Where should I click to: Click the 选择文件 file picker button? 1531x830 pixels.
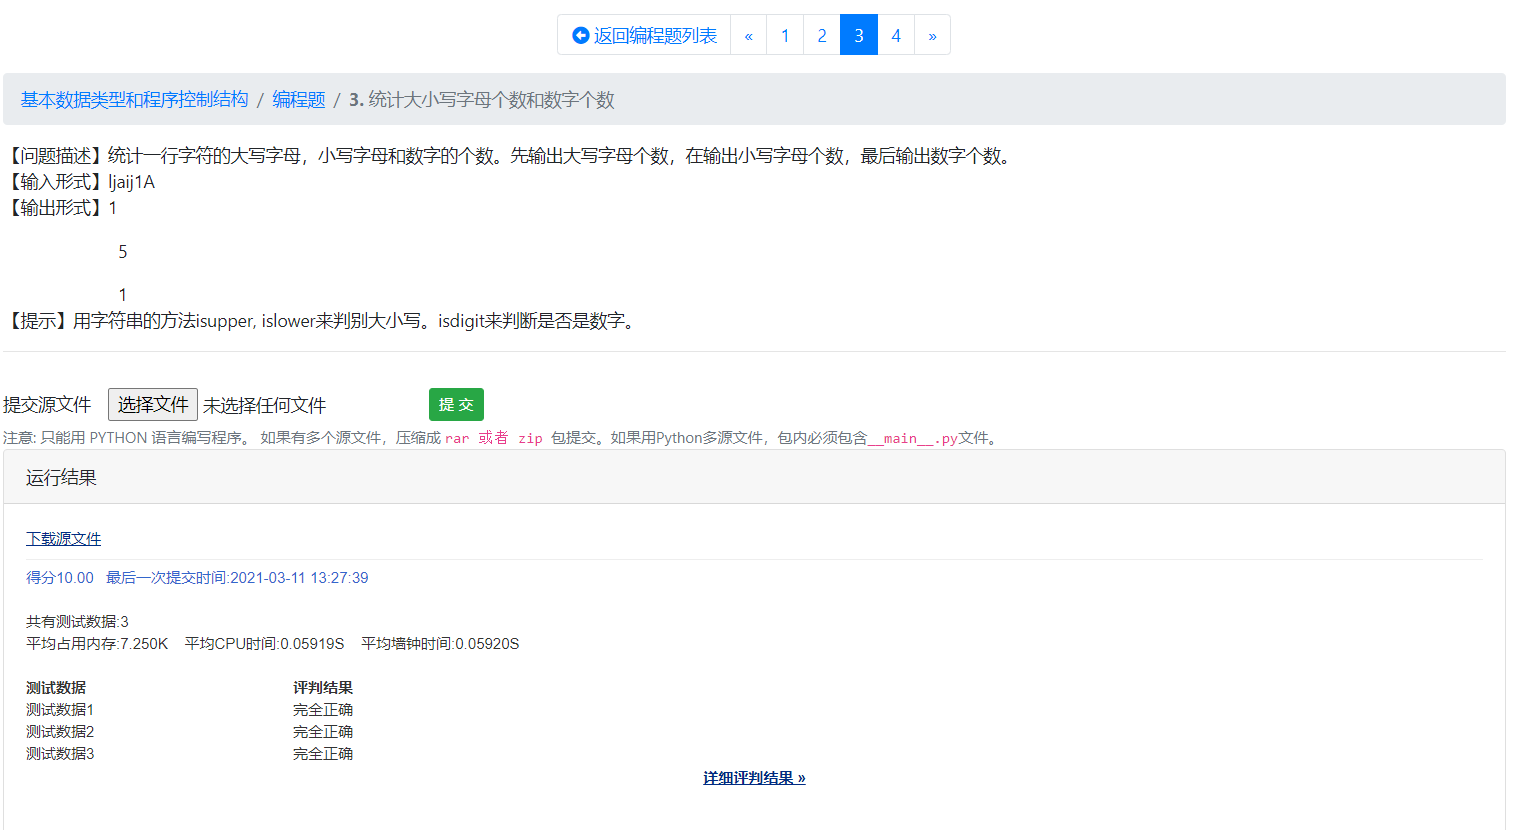(x=152, y=404)
